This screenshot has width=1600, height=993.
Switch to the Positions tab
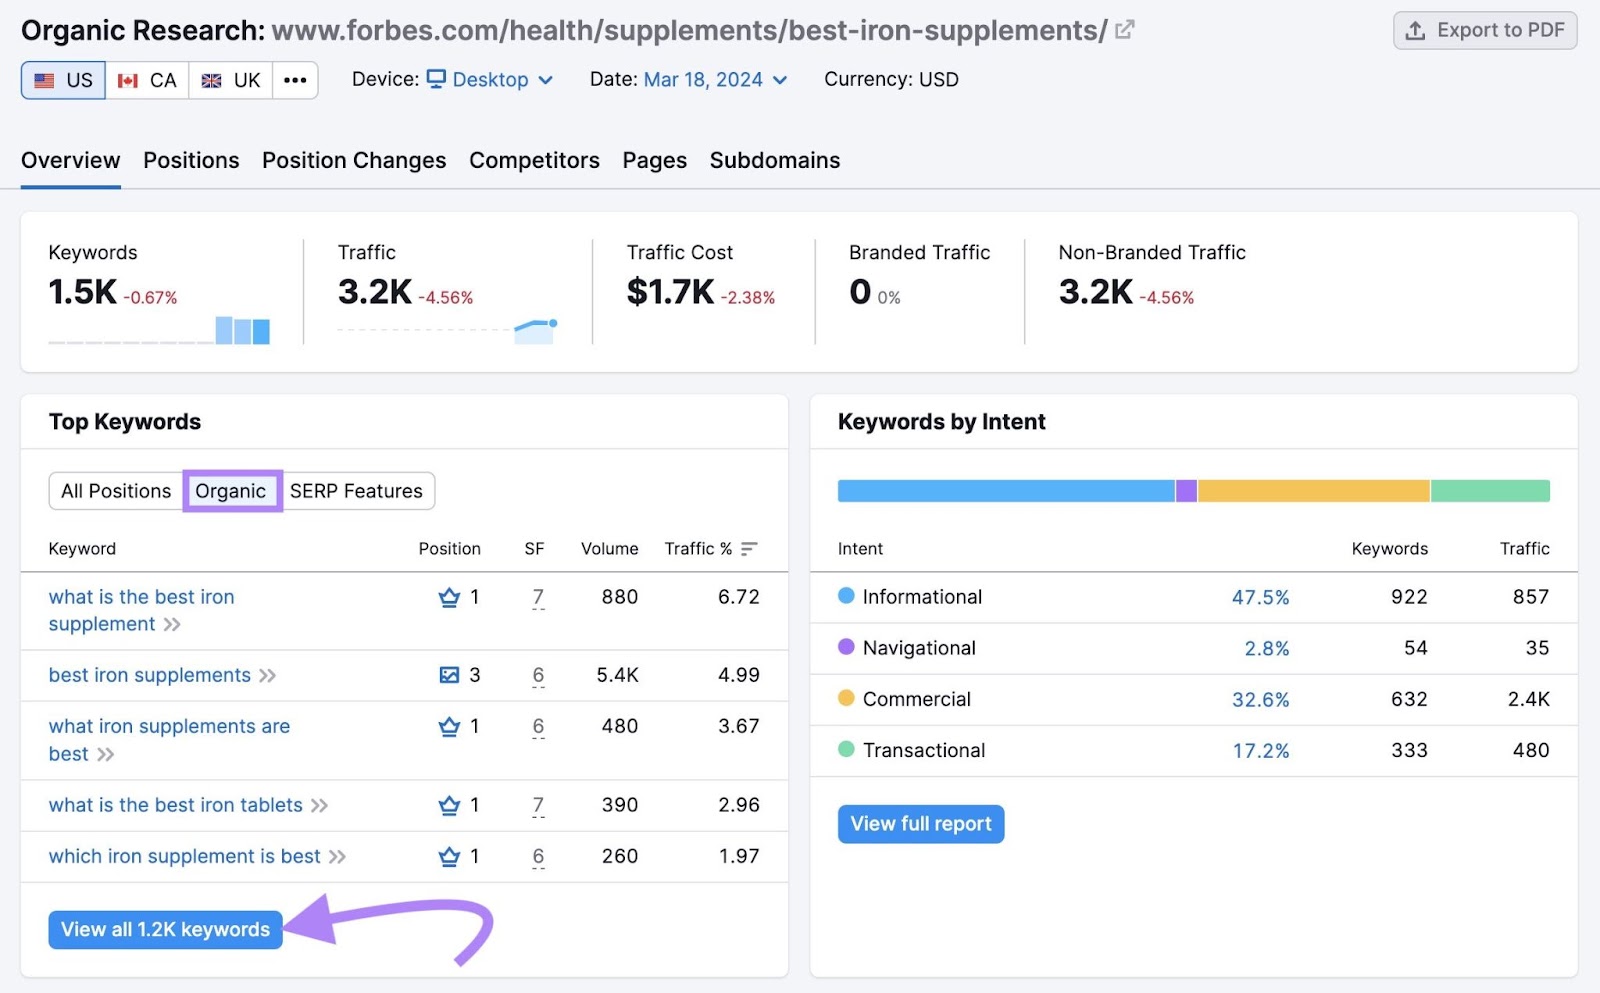point(190,160)
